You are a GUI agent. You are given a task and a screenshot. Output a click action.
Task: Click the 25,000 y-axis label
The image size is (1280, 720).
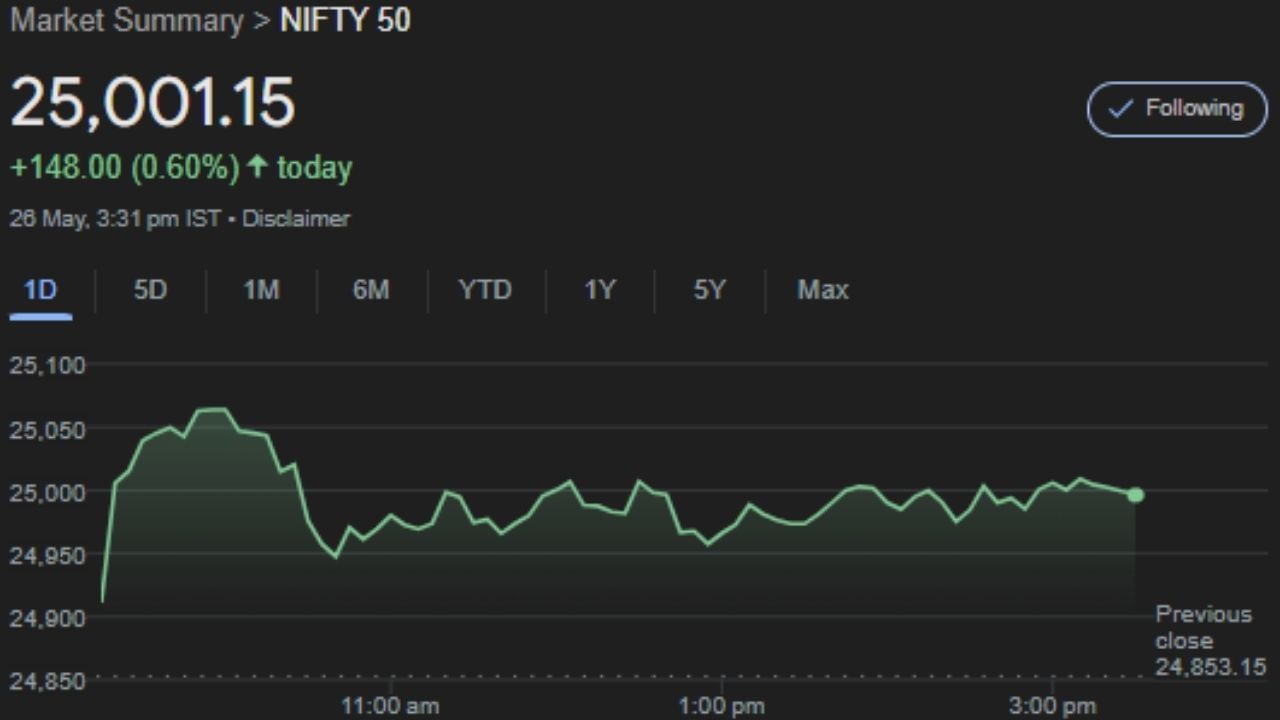click(x=47, y=491)
